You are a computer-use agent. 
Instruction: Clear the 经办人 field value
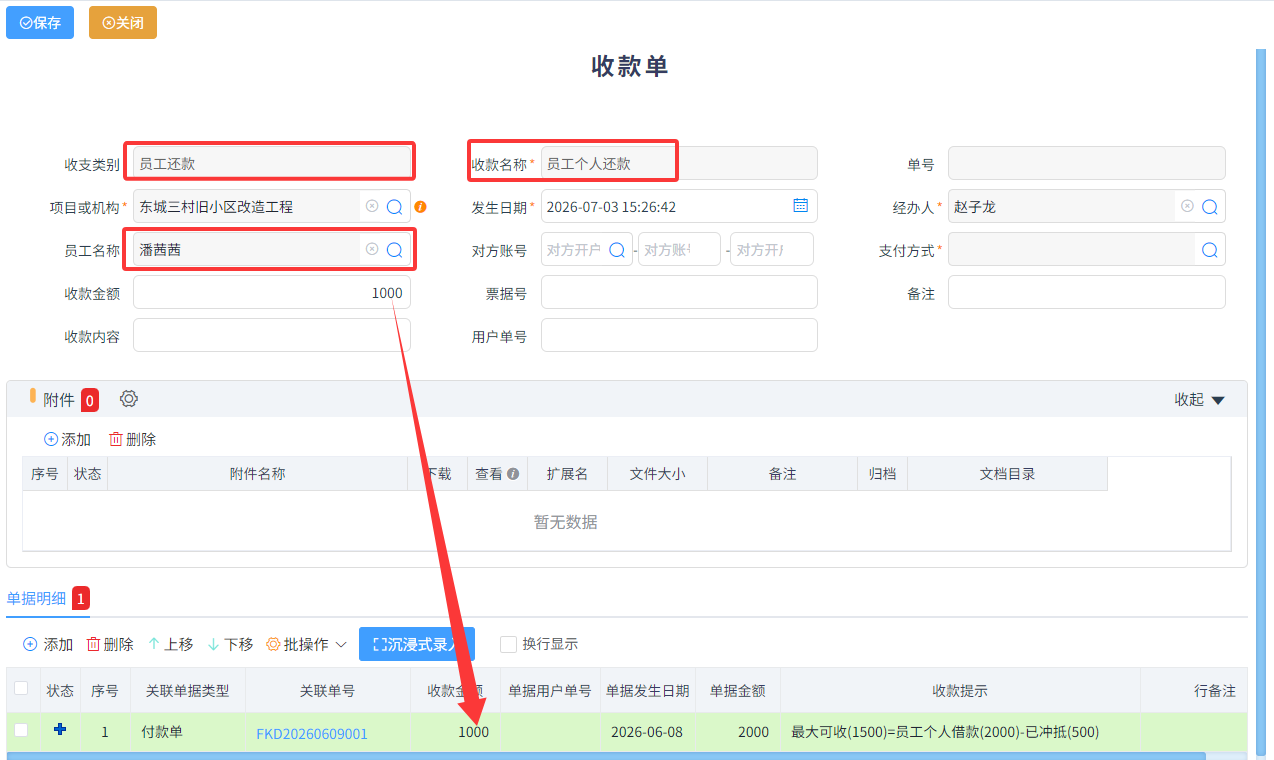(1187, 206)
